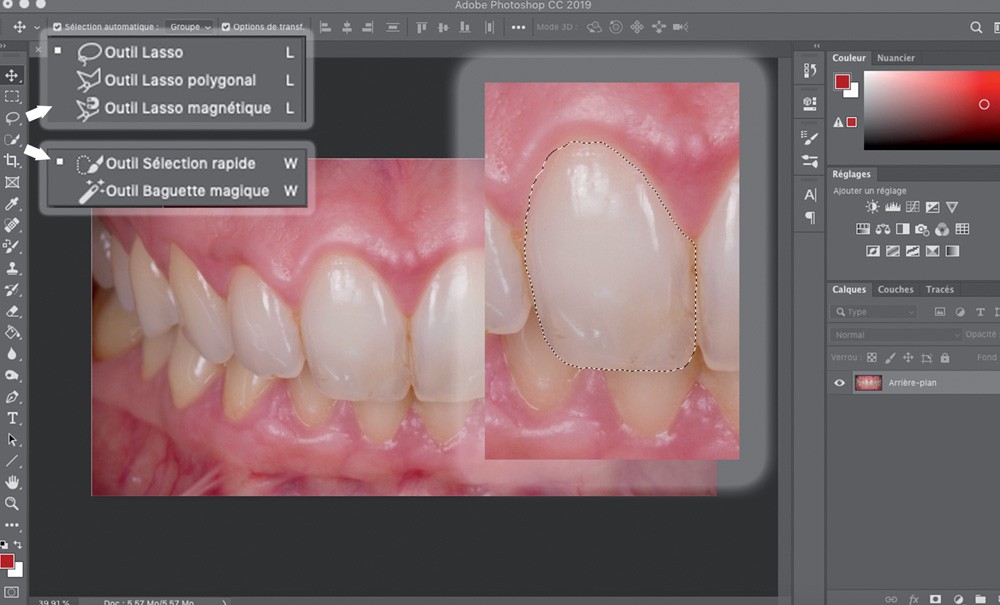Select the Type tool (T)
The image size is (1000, 605).
click(x=12, y=418)
